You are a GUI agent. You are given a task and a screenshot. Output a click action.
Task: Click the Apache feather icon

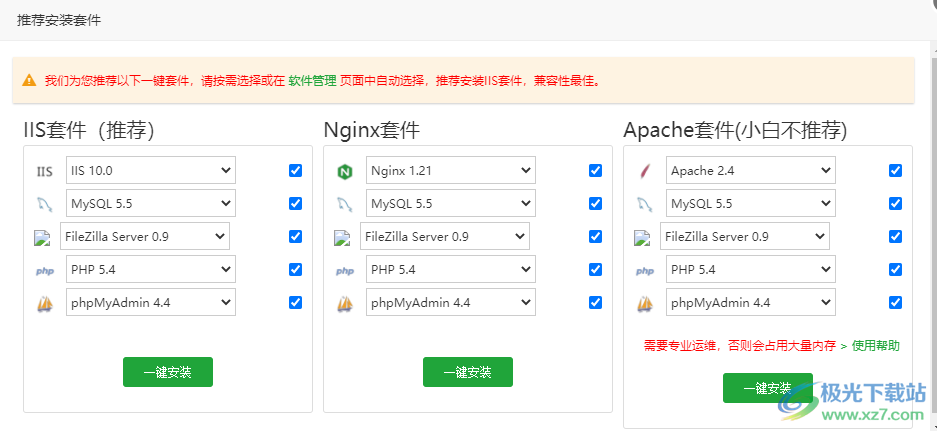(645, 172)
